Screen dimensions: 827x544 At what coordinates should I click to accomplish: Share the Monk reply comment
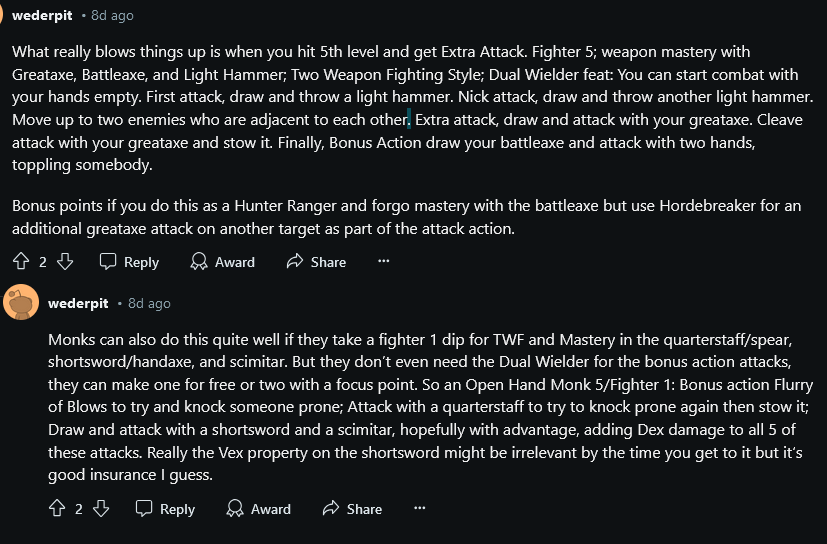coord(352,509)
